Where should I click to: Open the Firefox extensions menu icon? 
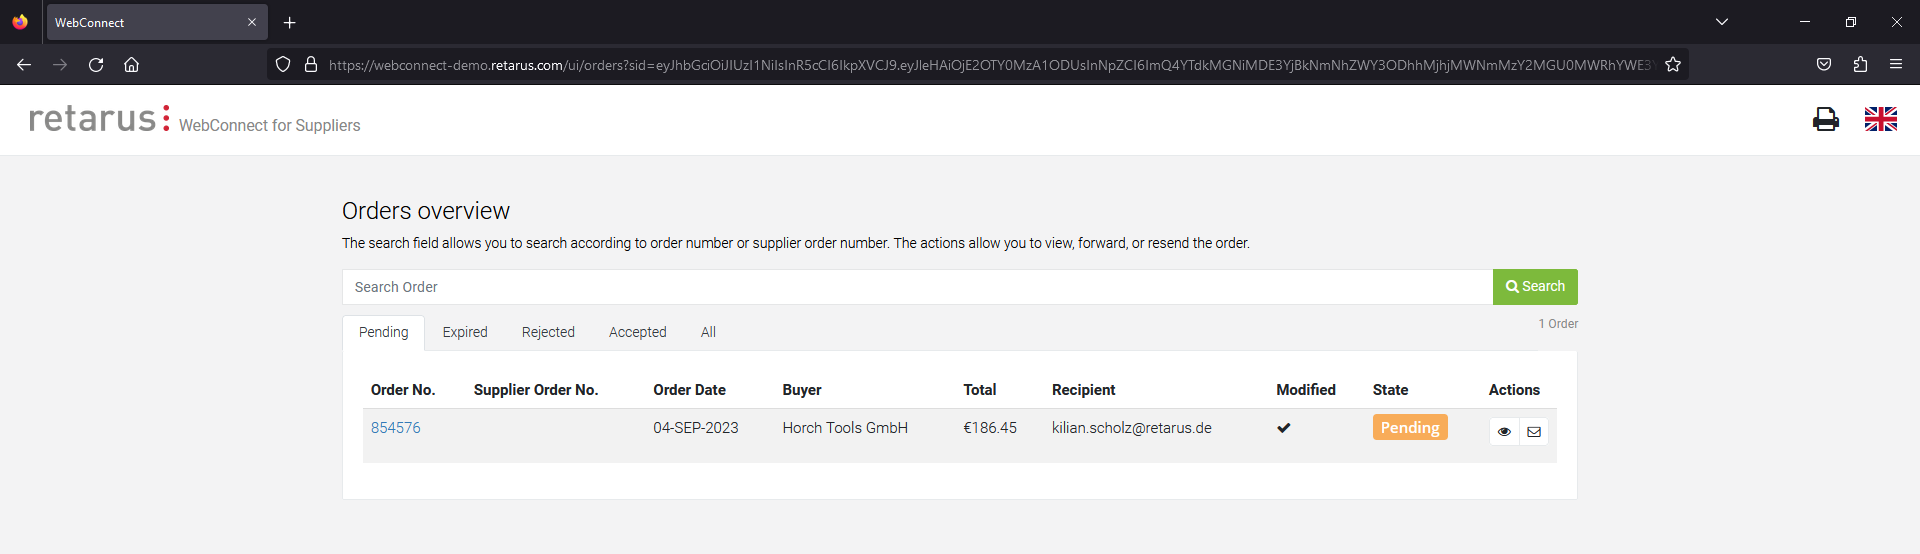click(x=1860, y=65)
